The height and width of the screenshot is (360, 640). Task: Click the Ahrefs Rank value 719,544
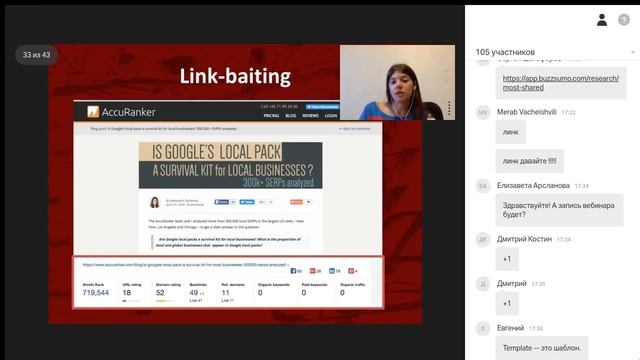96,293
